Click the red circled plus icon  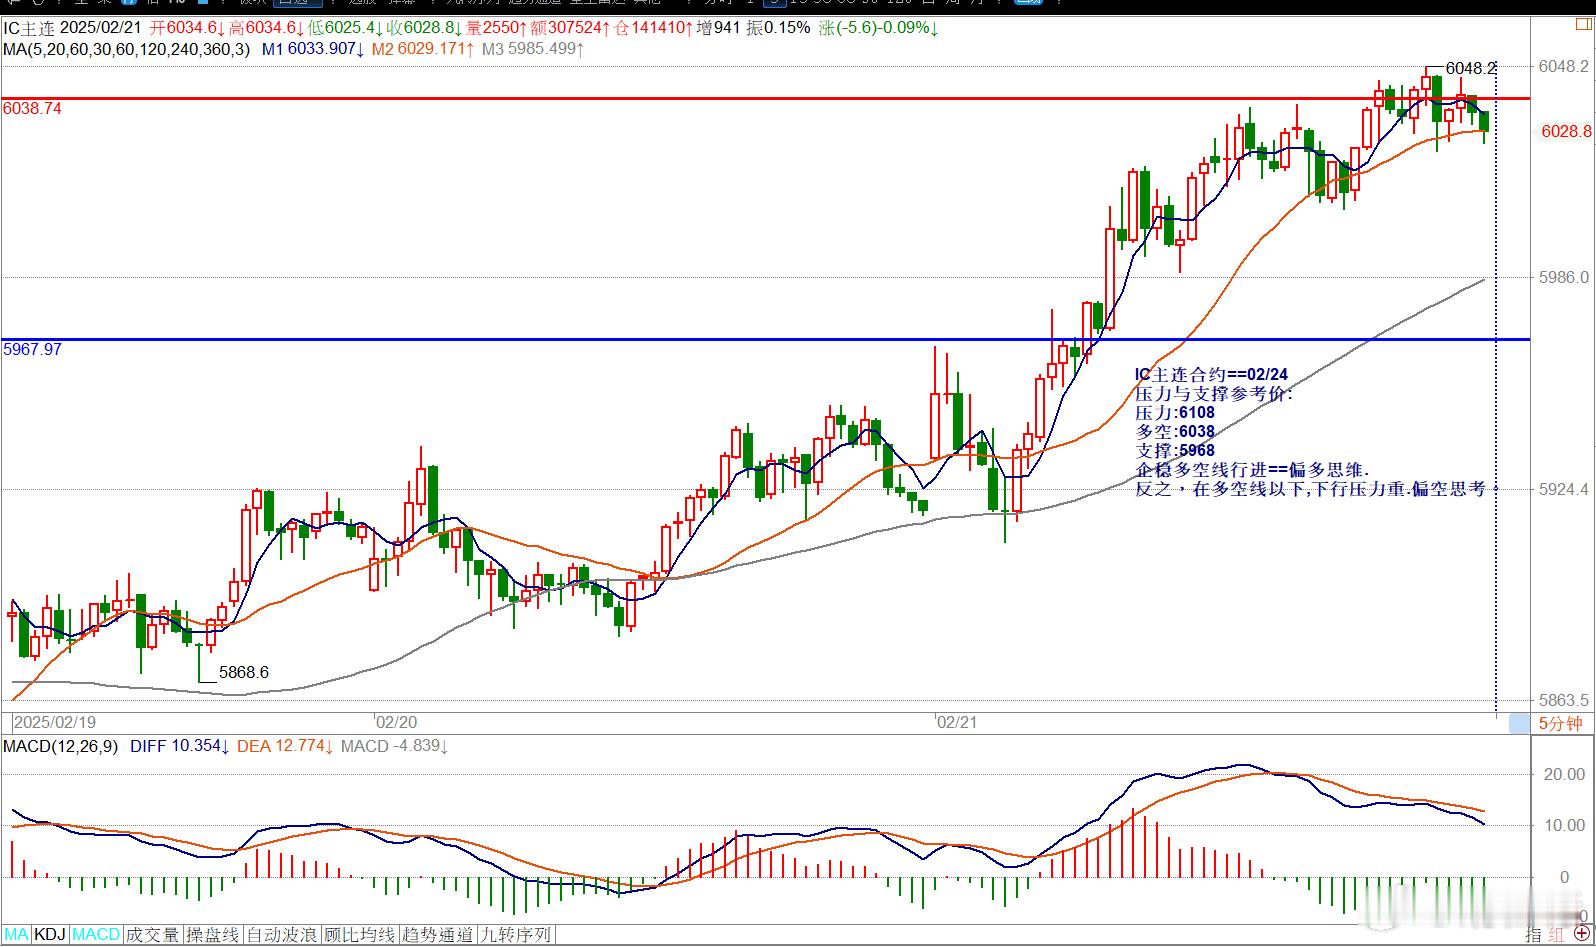click(x=1581, y=934)
